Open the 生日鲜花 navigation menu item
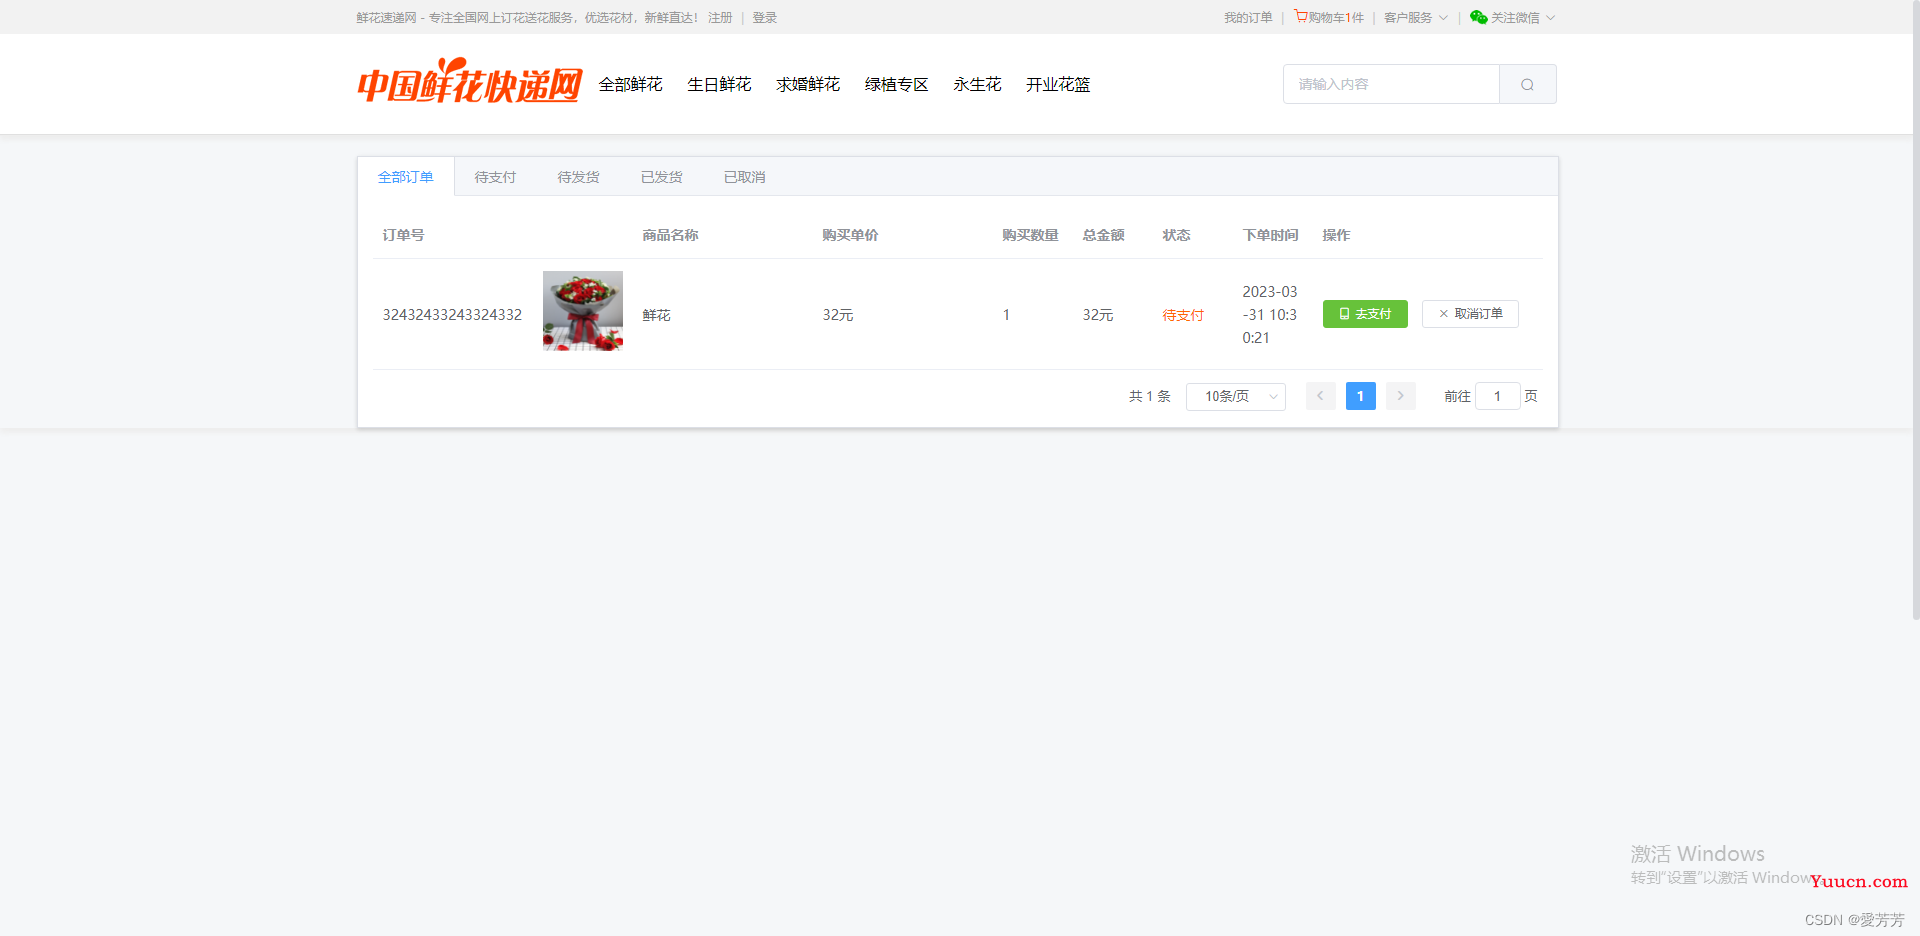Viewport: 1920px width, 936px height. pyautogui.click(x=719, y=85)
